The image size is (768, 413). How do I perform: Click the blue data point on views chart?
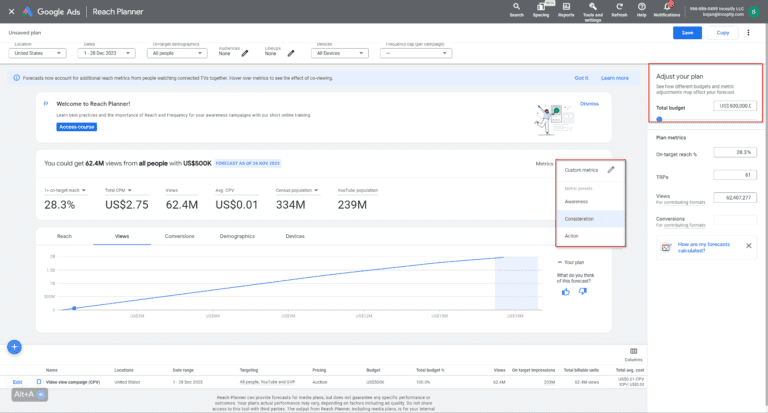pos(74,308)
